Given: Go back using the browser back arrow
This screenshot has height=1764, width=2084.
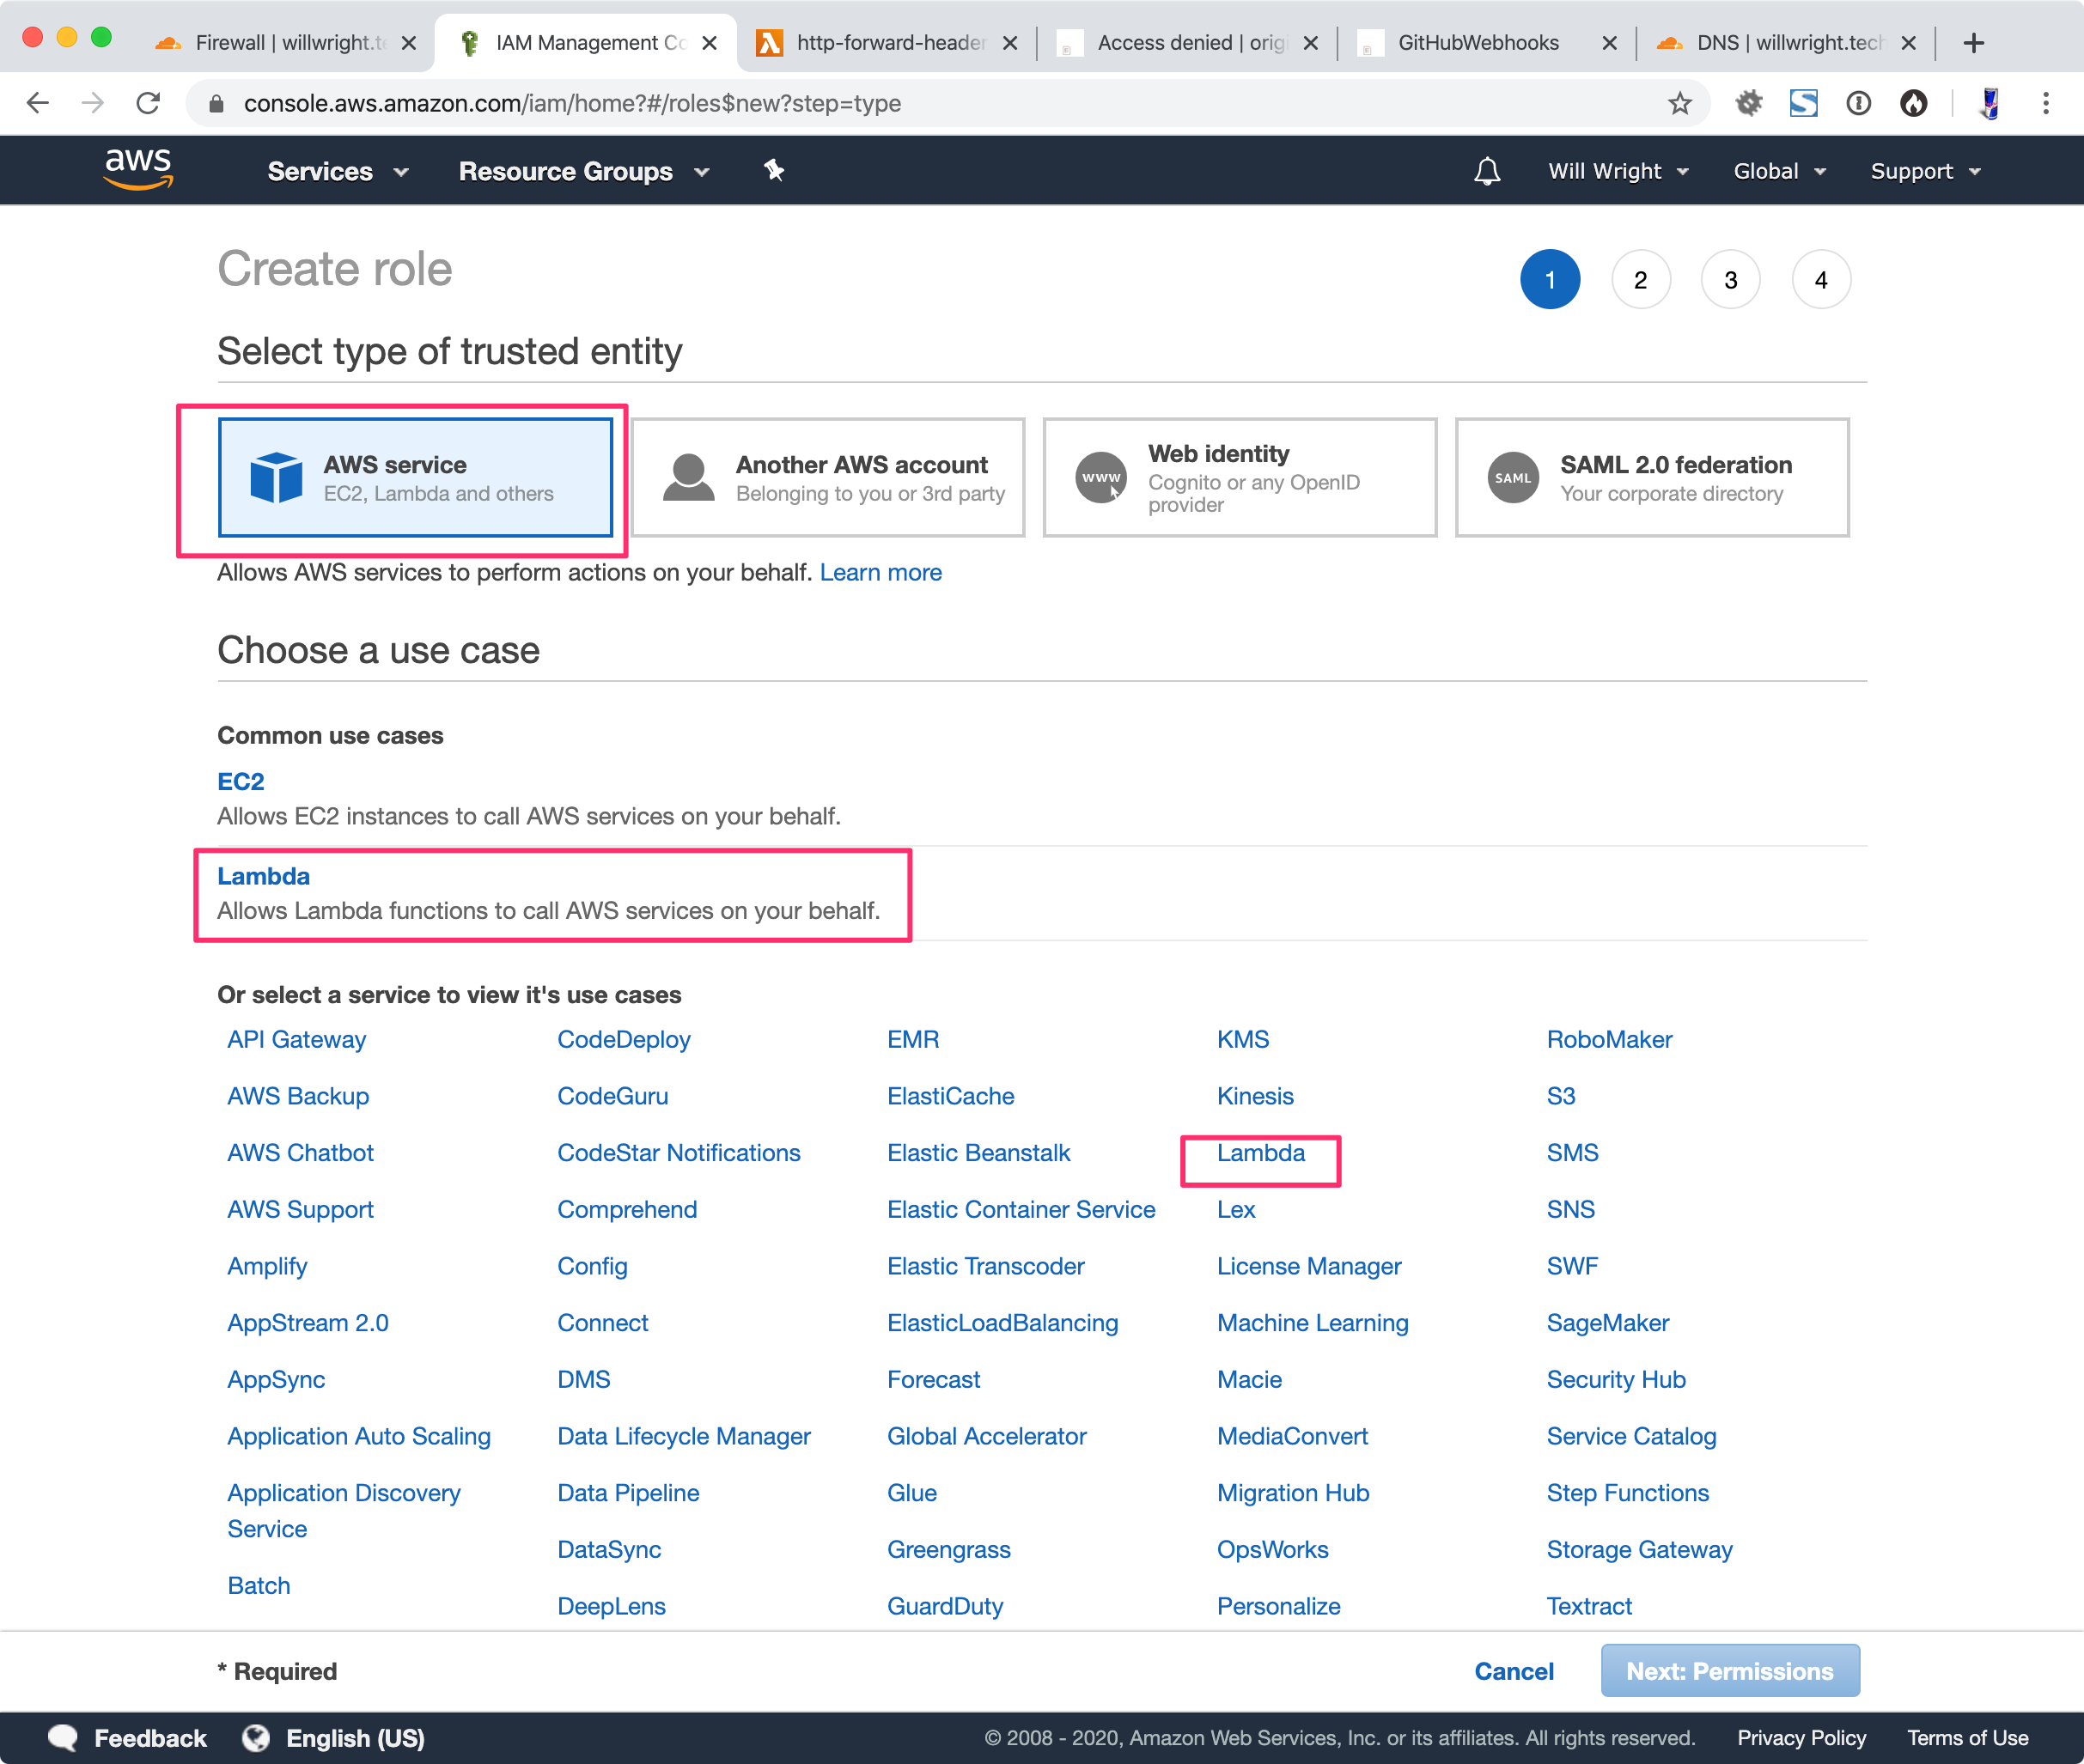Looking at the screenshot, I should [x=38, y=103].
